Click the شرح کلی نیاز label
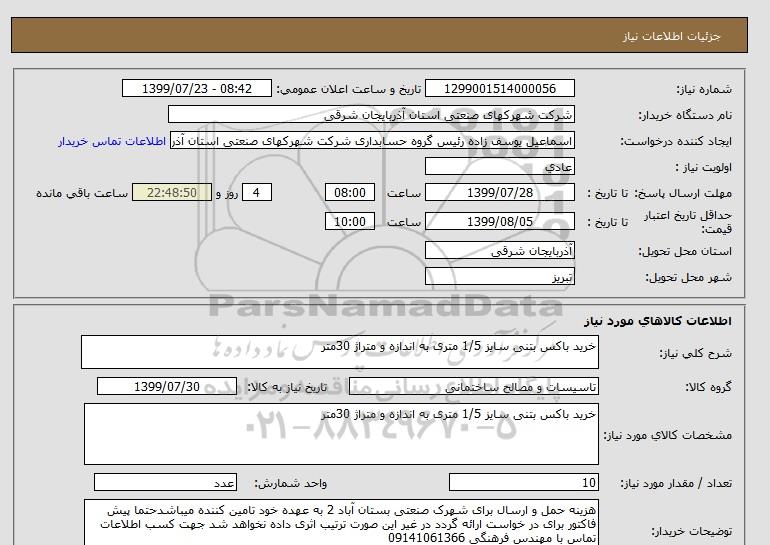Image resolution: width=770 pixels, height=545 pixels. (x=695, y=353)
